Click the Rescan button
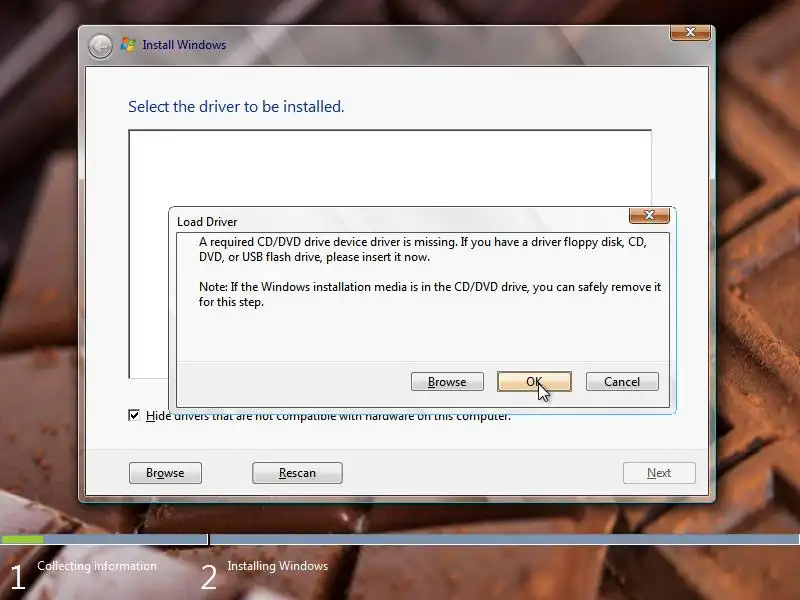The height and width of the screenshot is (600, 800). (x=297, y=473)
